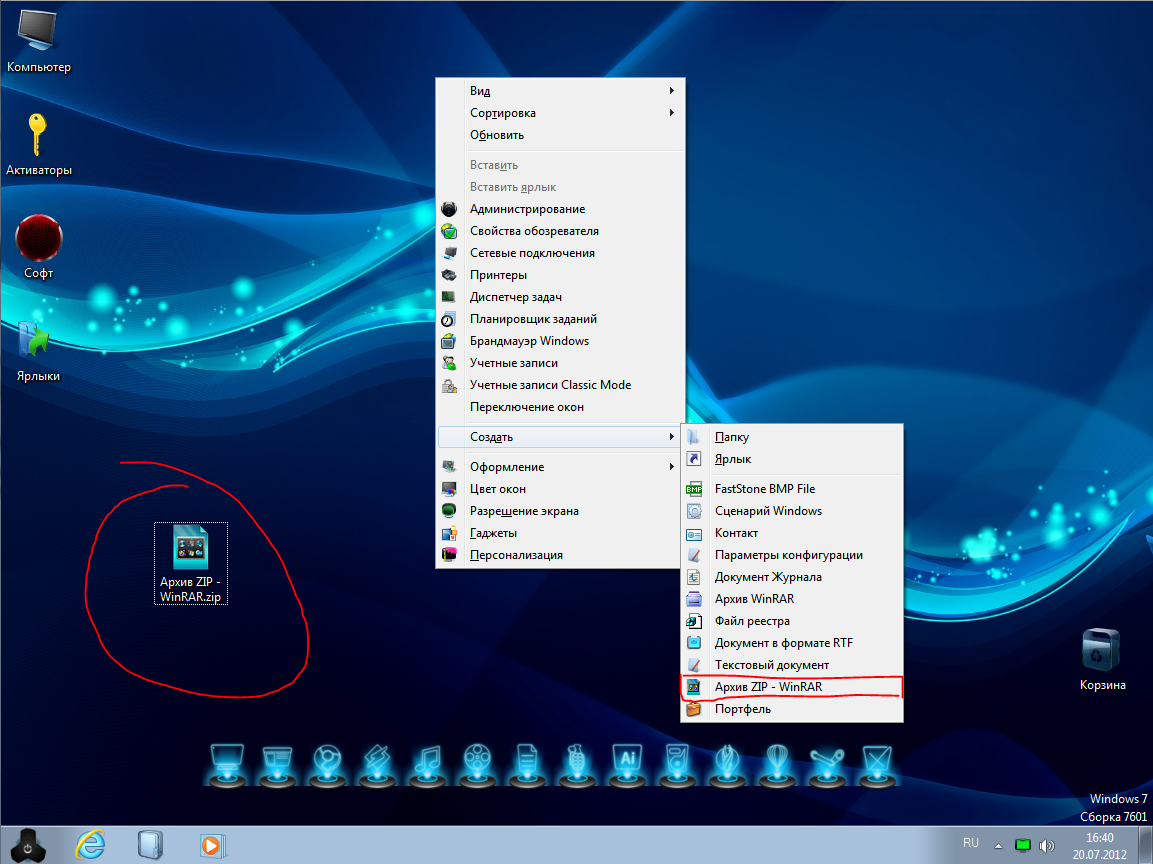Create a new Ярлык from the submenu
The image size is (1153, 864).
coord(792,459)
